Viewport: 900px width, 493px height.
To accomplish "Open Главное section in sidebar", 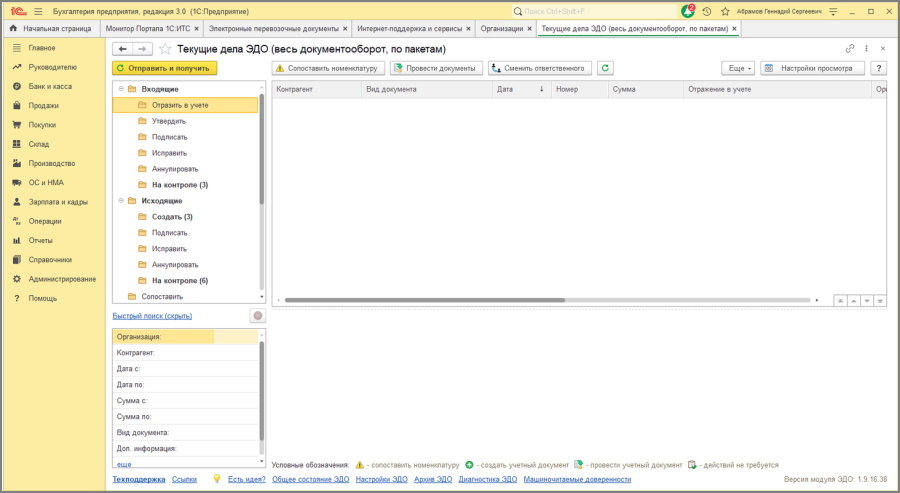I will click(42, 48).
